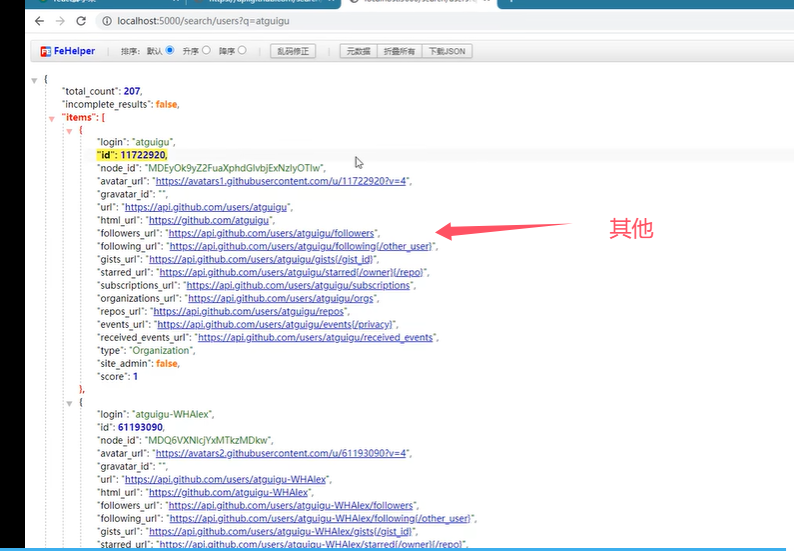
Task: Select the 默认 default sort radio button
Action: coord(170,50)
